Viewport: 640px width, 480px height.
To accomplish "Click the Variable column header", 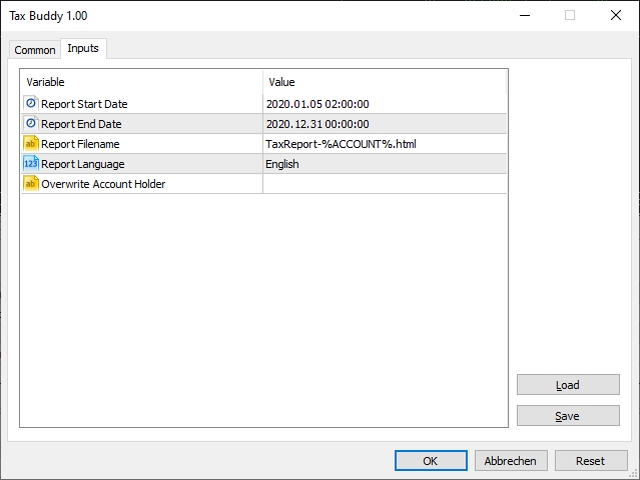I will (x=141, y=82).
